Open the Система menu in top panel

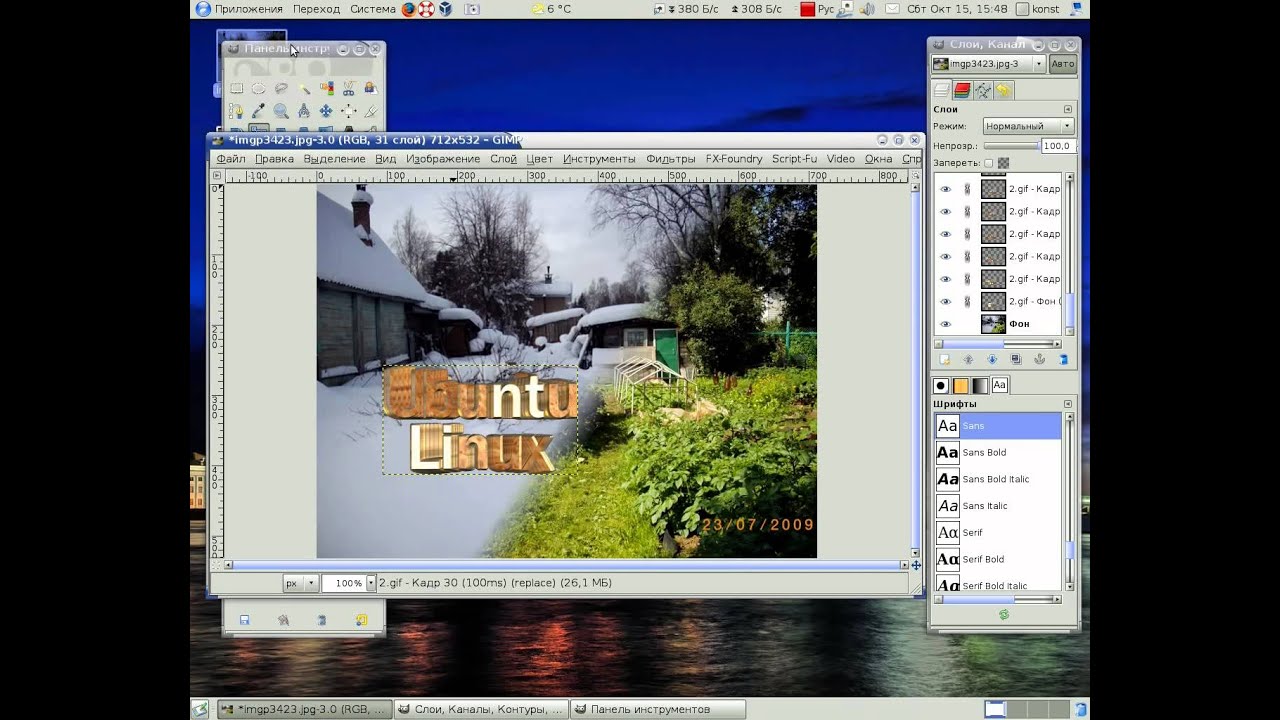(373, 9)
